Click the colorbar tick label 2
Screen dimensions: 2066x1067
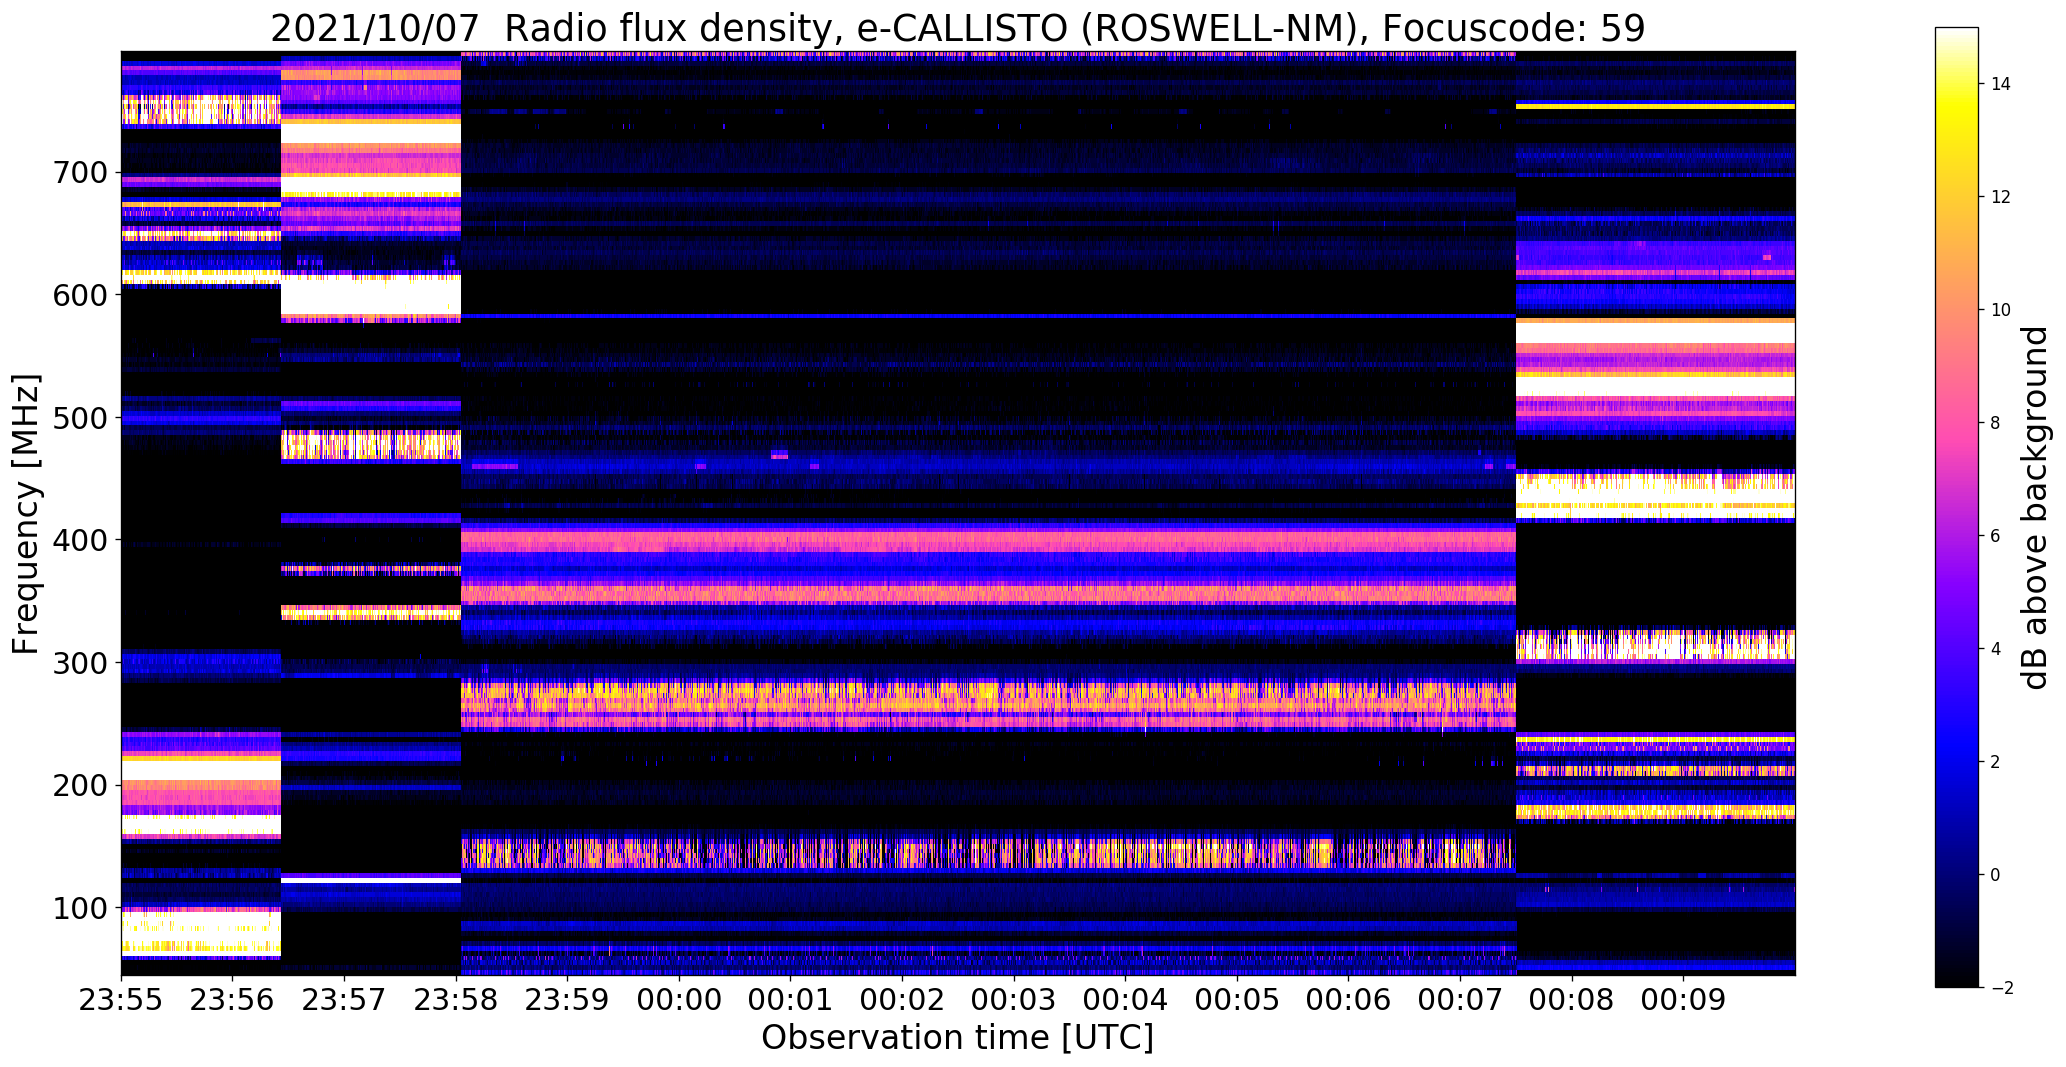1995,762
